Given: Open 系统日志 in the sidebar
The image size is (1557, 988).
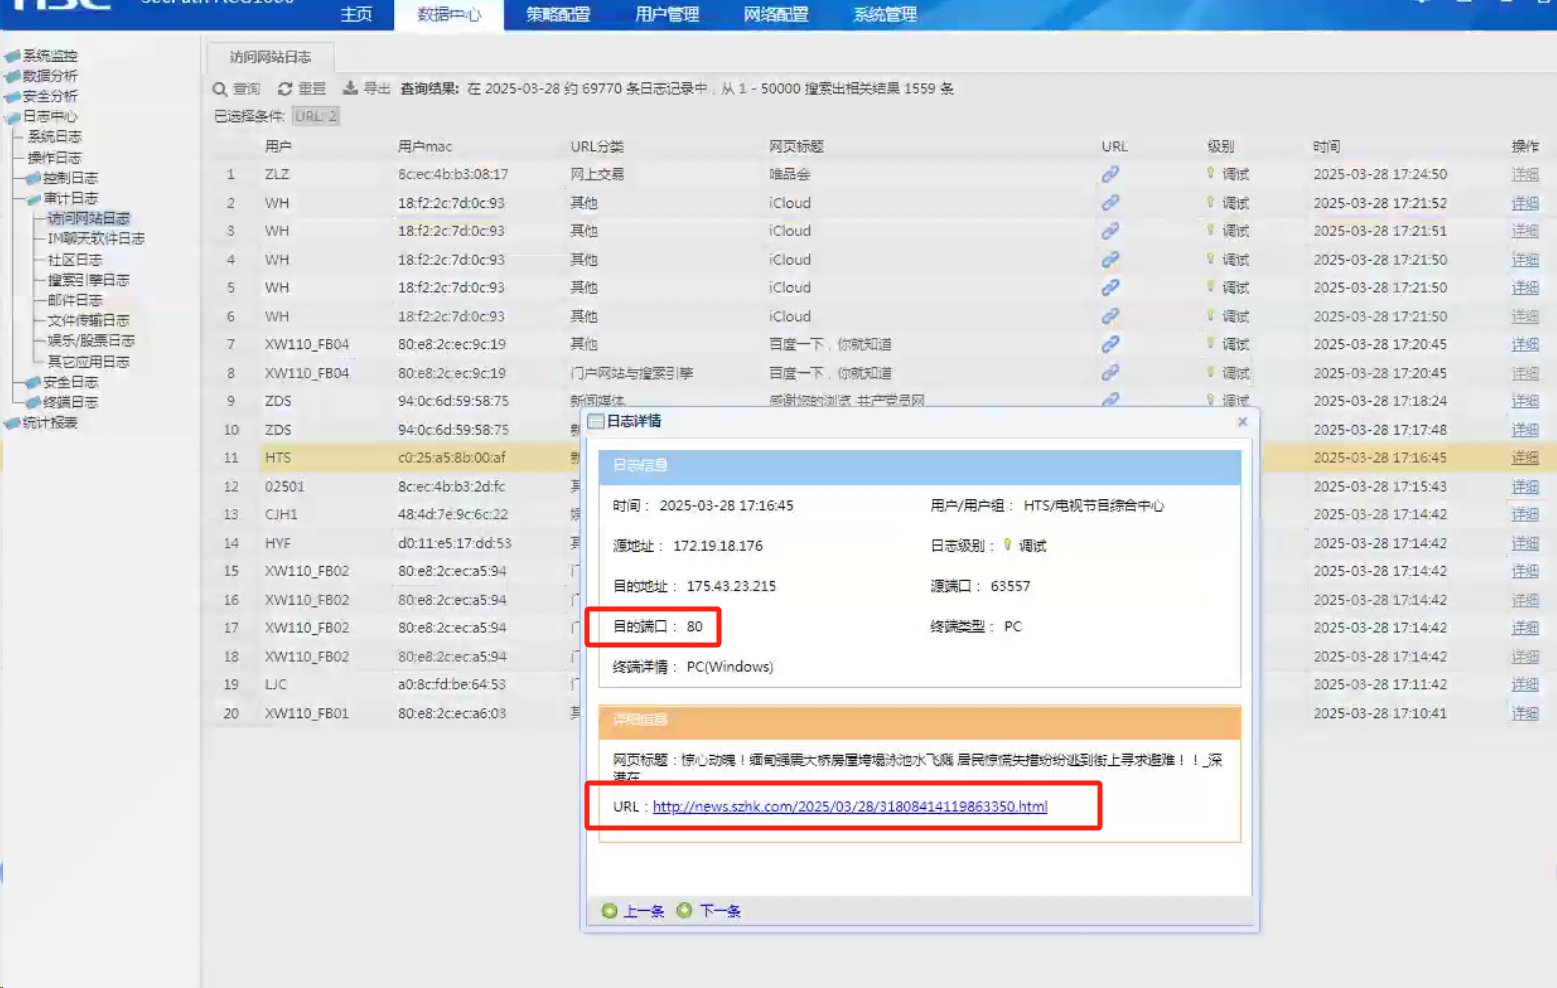Looking at the screenshot, I should click(x=55, y=137).
